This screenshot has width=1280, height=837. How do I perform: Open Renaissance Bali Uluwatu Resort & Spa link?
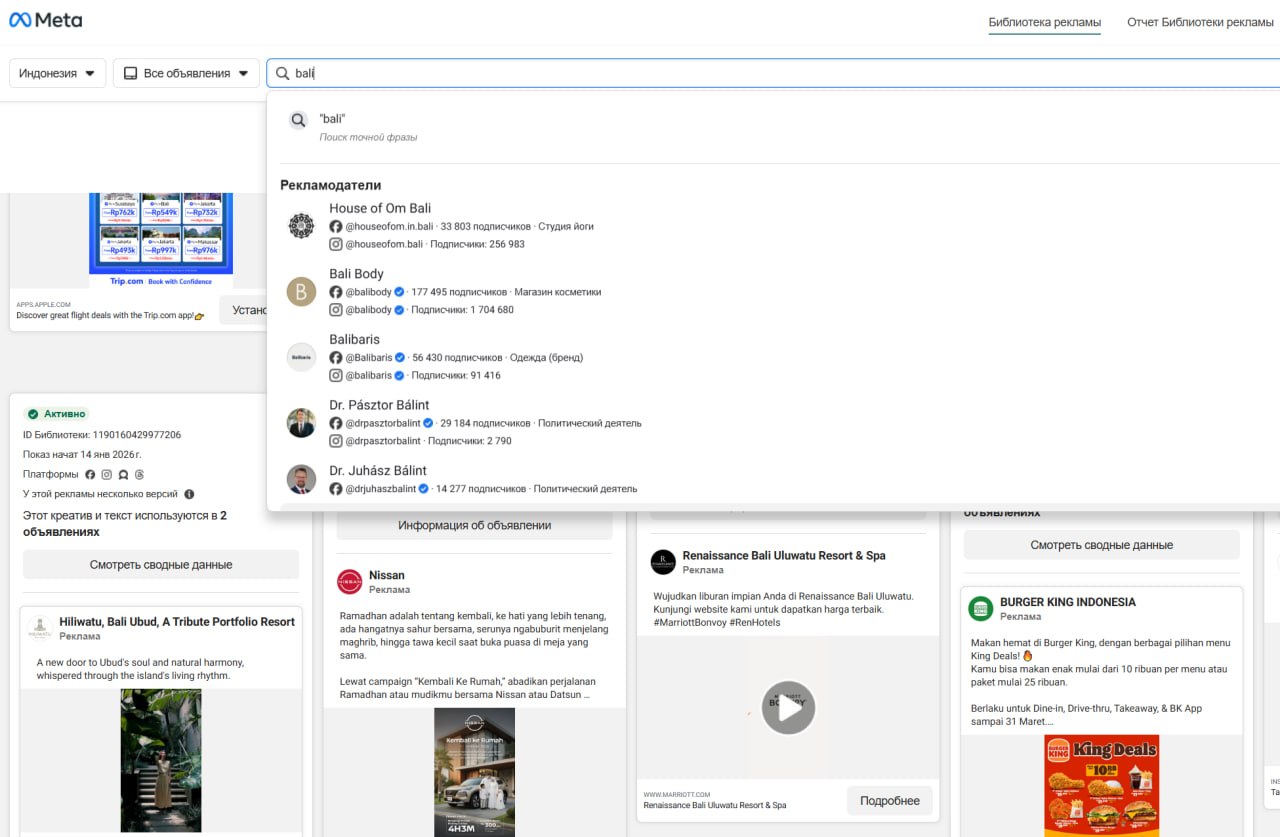coord(784,555)
